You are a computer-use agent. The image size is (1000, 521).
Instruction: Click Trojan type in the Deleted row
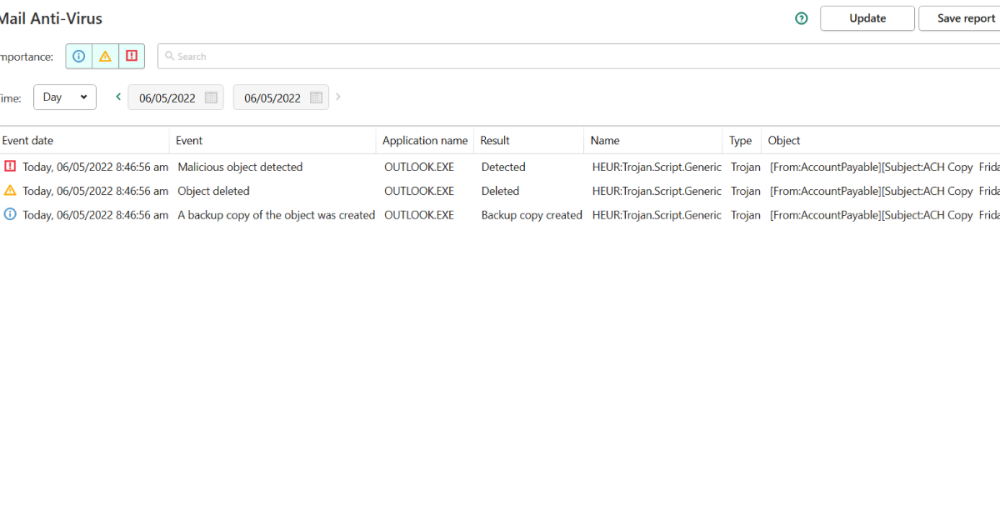746,191
